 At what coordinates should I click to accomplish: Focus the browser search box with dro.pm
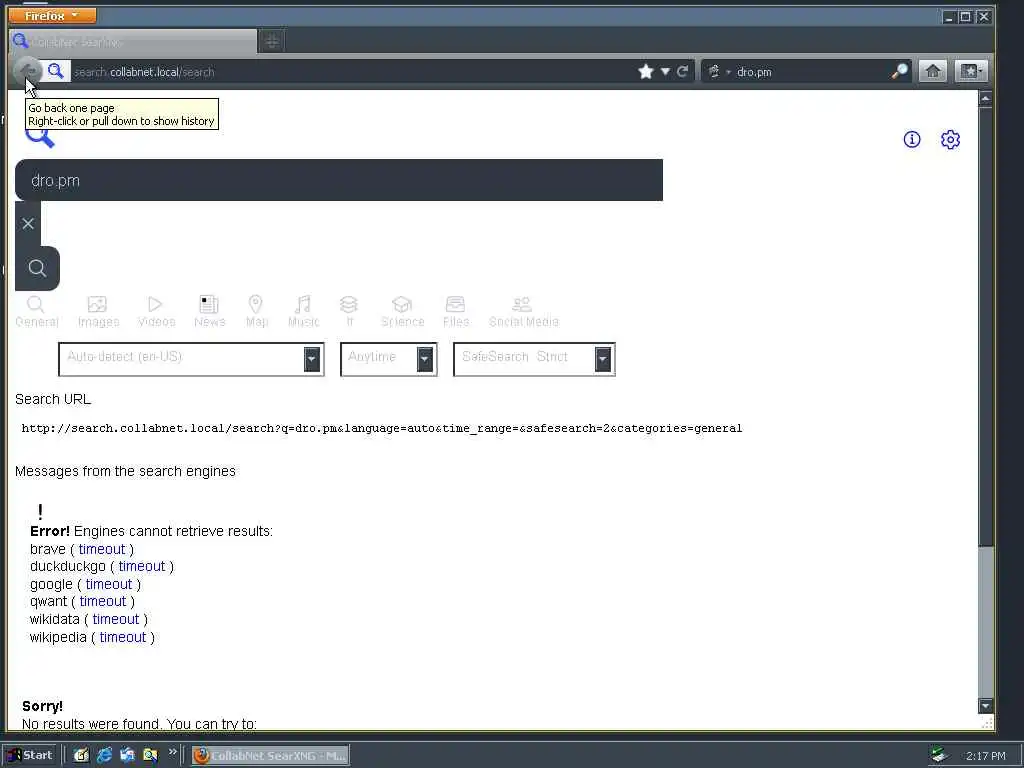(810, 72)
